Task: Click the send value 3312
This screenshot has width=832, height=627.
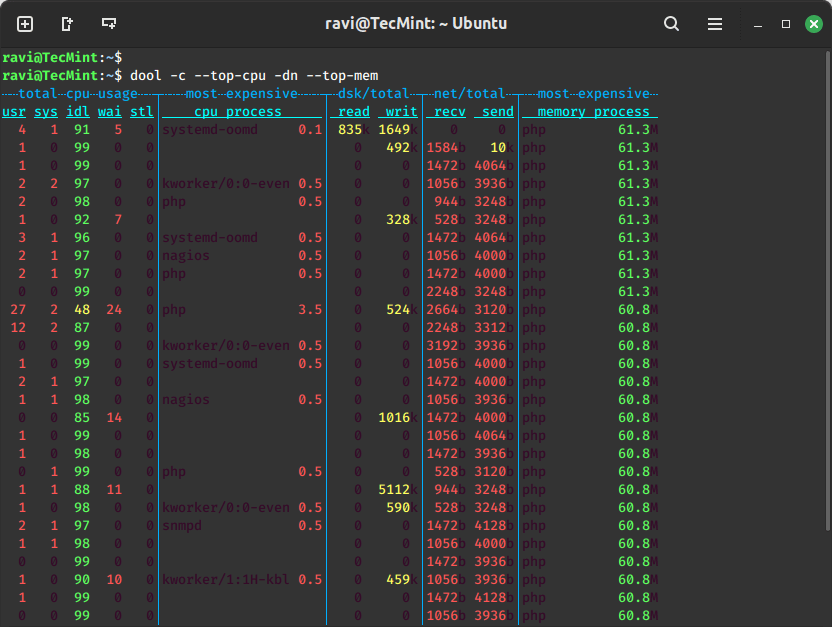Action: point(490,327)
